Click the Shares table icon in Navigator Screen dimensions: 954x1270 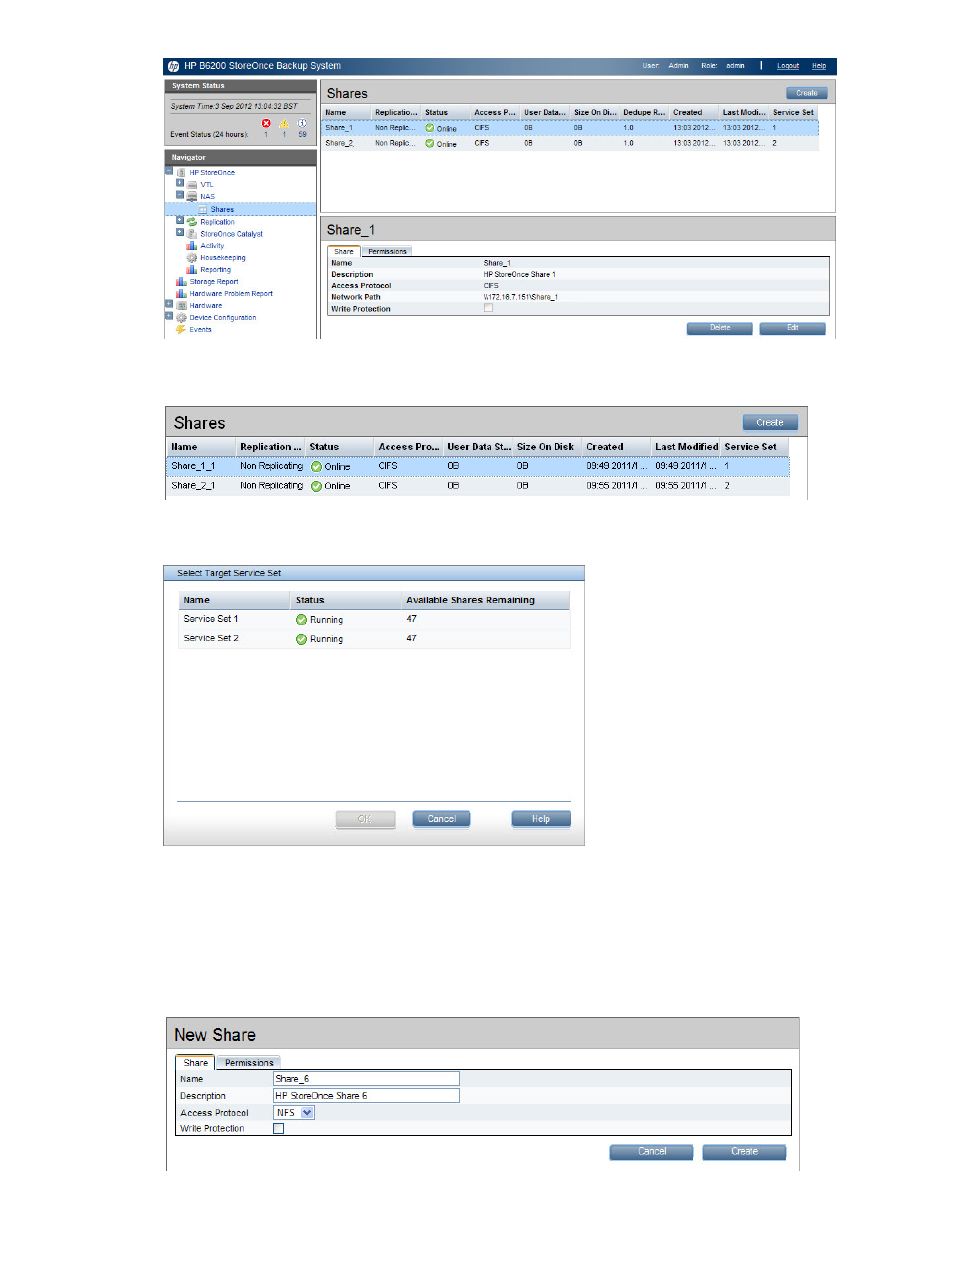pos(203,210)
